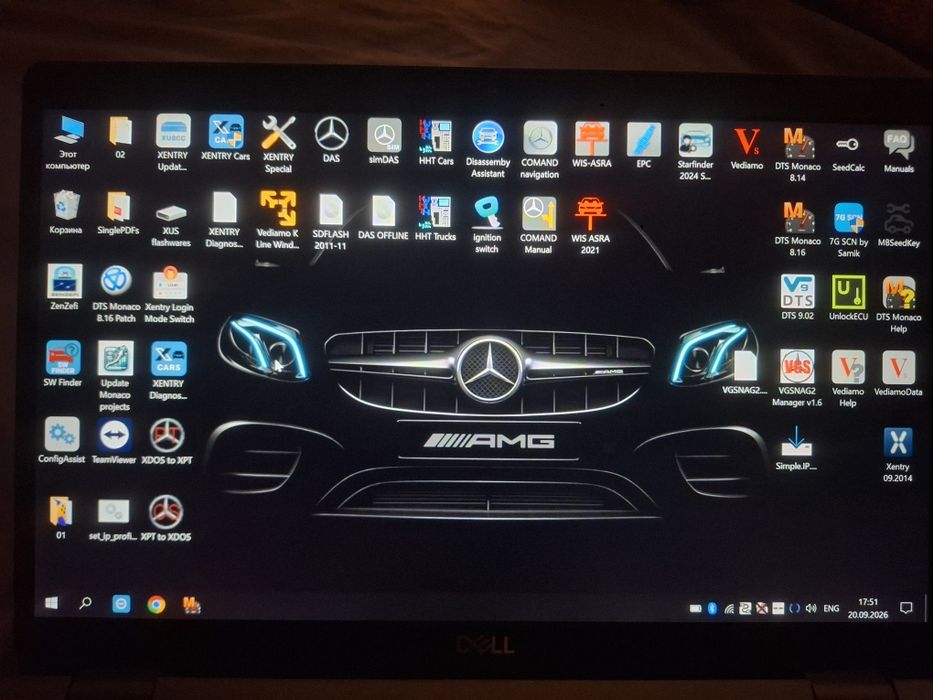Open DTS Monaco taskbar icon

coord(191,605)
